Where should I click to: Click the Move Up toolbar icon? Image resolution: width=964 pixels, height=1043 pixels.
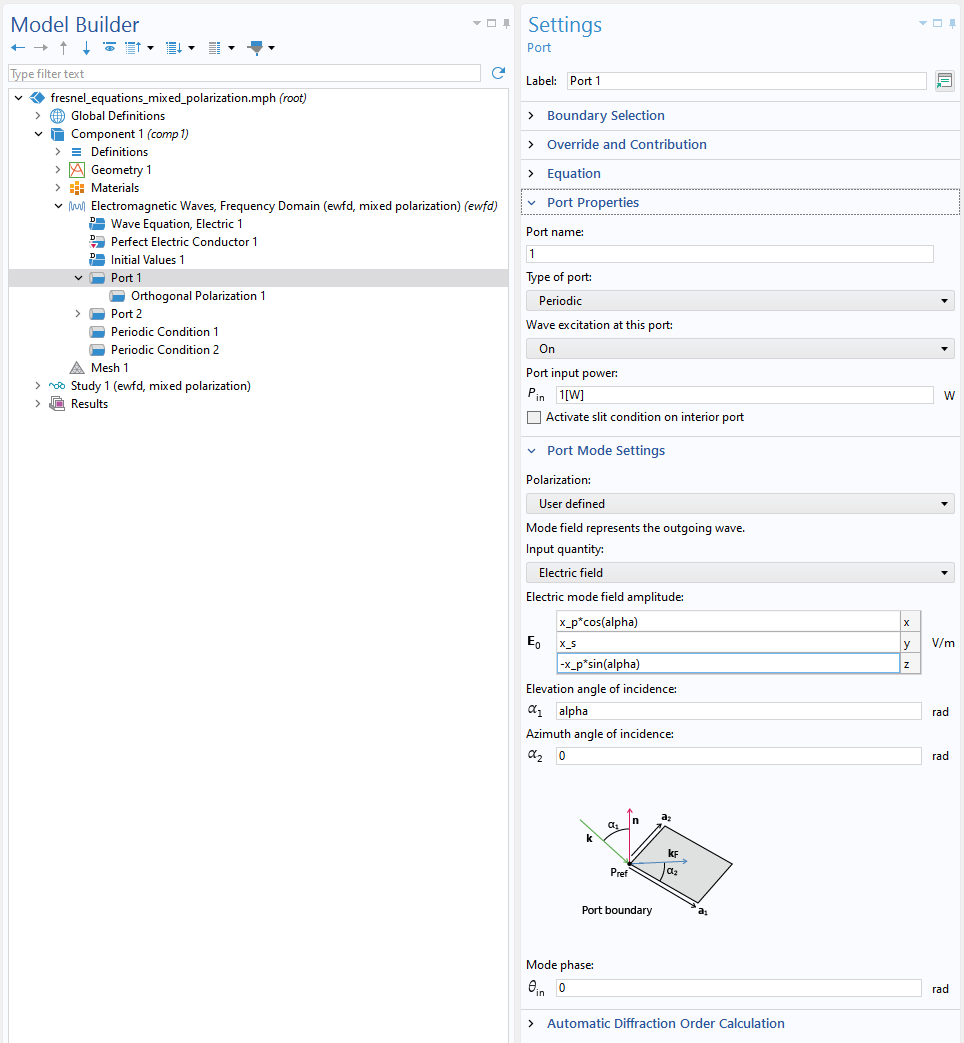pos(62,47)
